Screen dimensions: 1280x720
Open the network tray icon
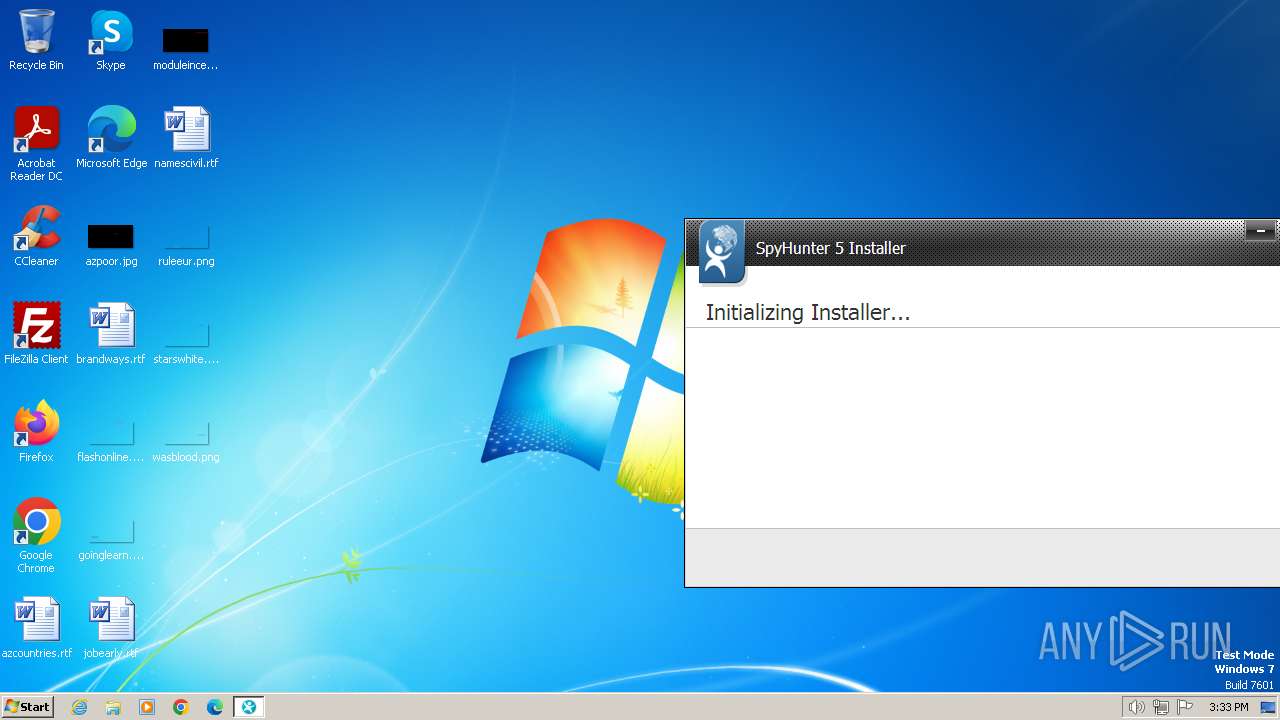[1160, 707]
